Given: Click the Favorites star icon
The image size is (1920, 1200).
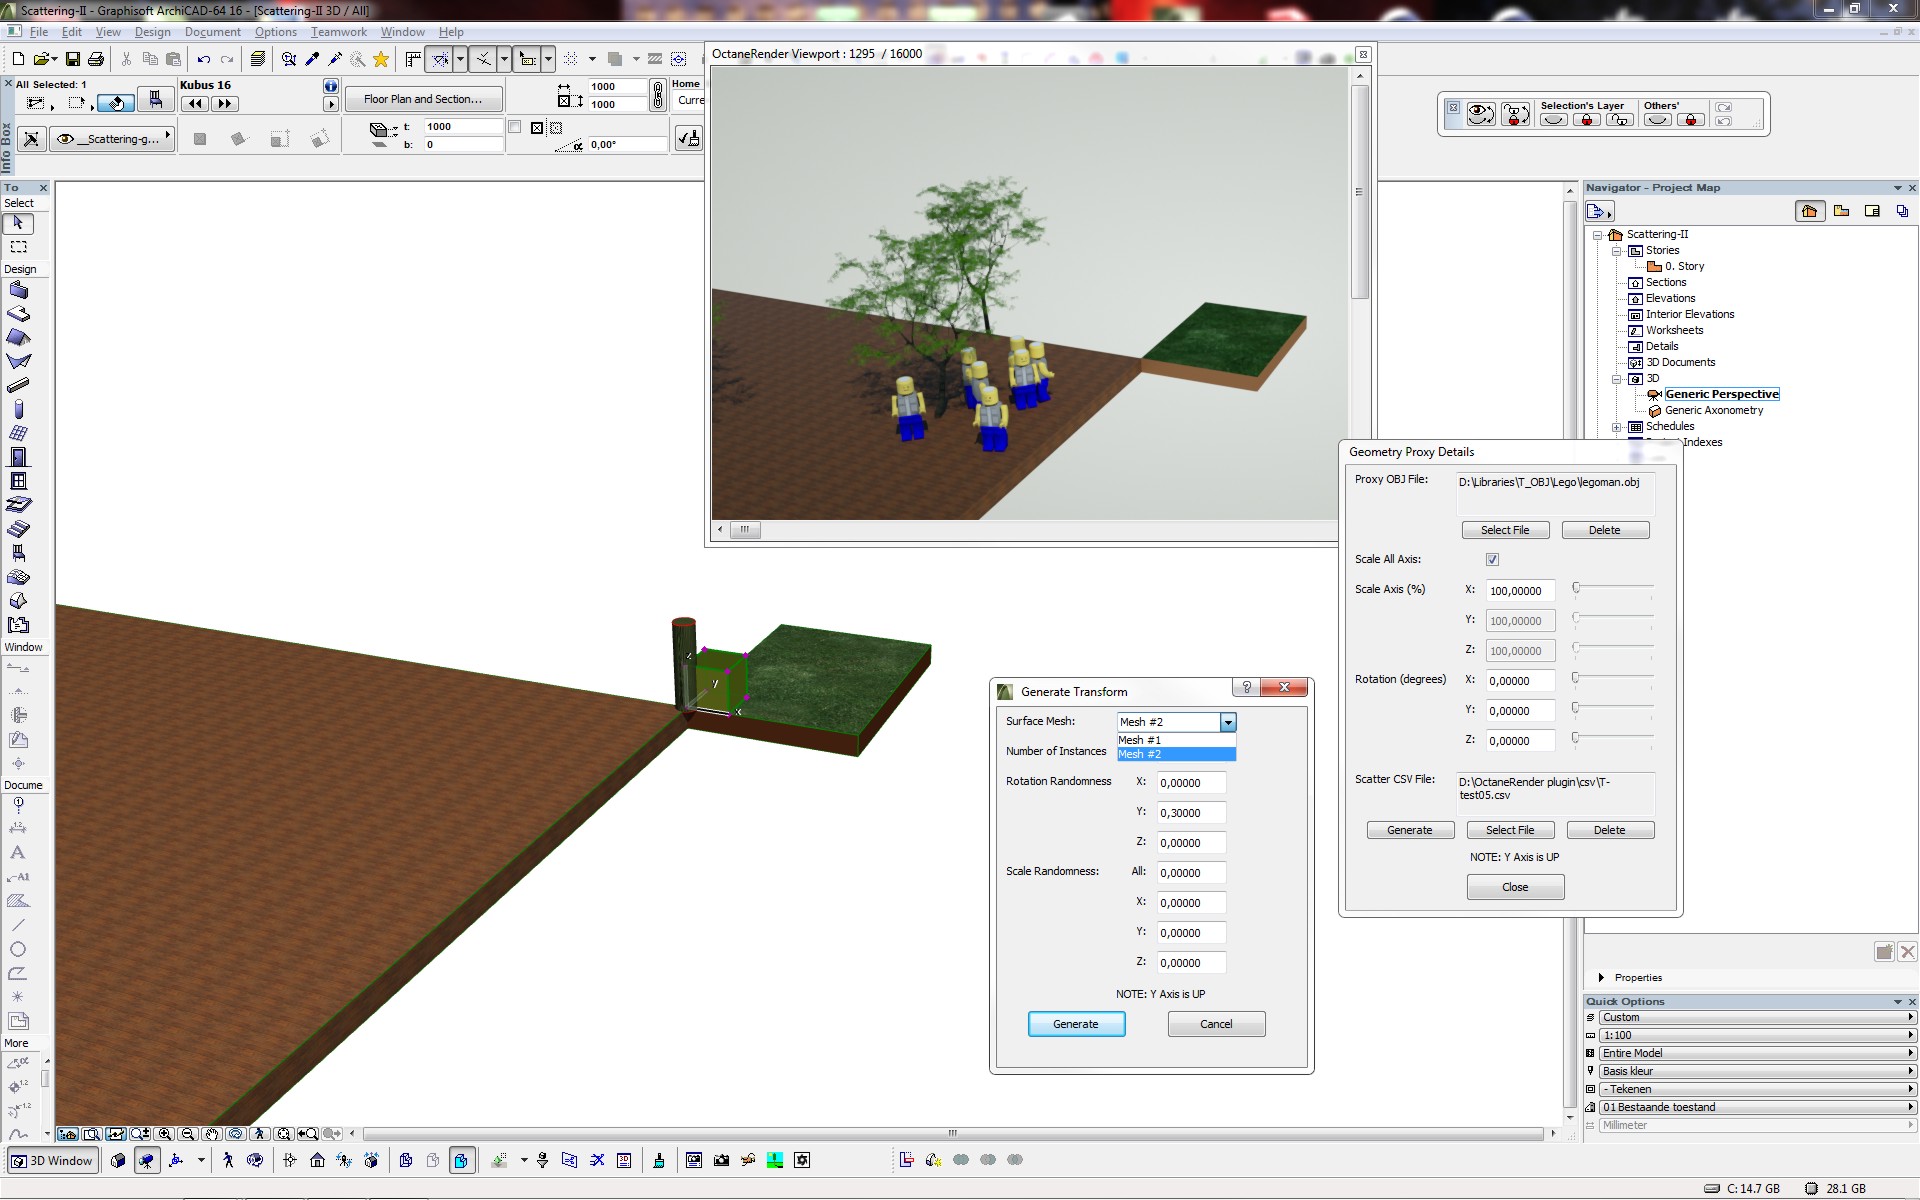Looking at the screenshot, I should click(x=381, y=59).
